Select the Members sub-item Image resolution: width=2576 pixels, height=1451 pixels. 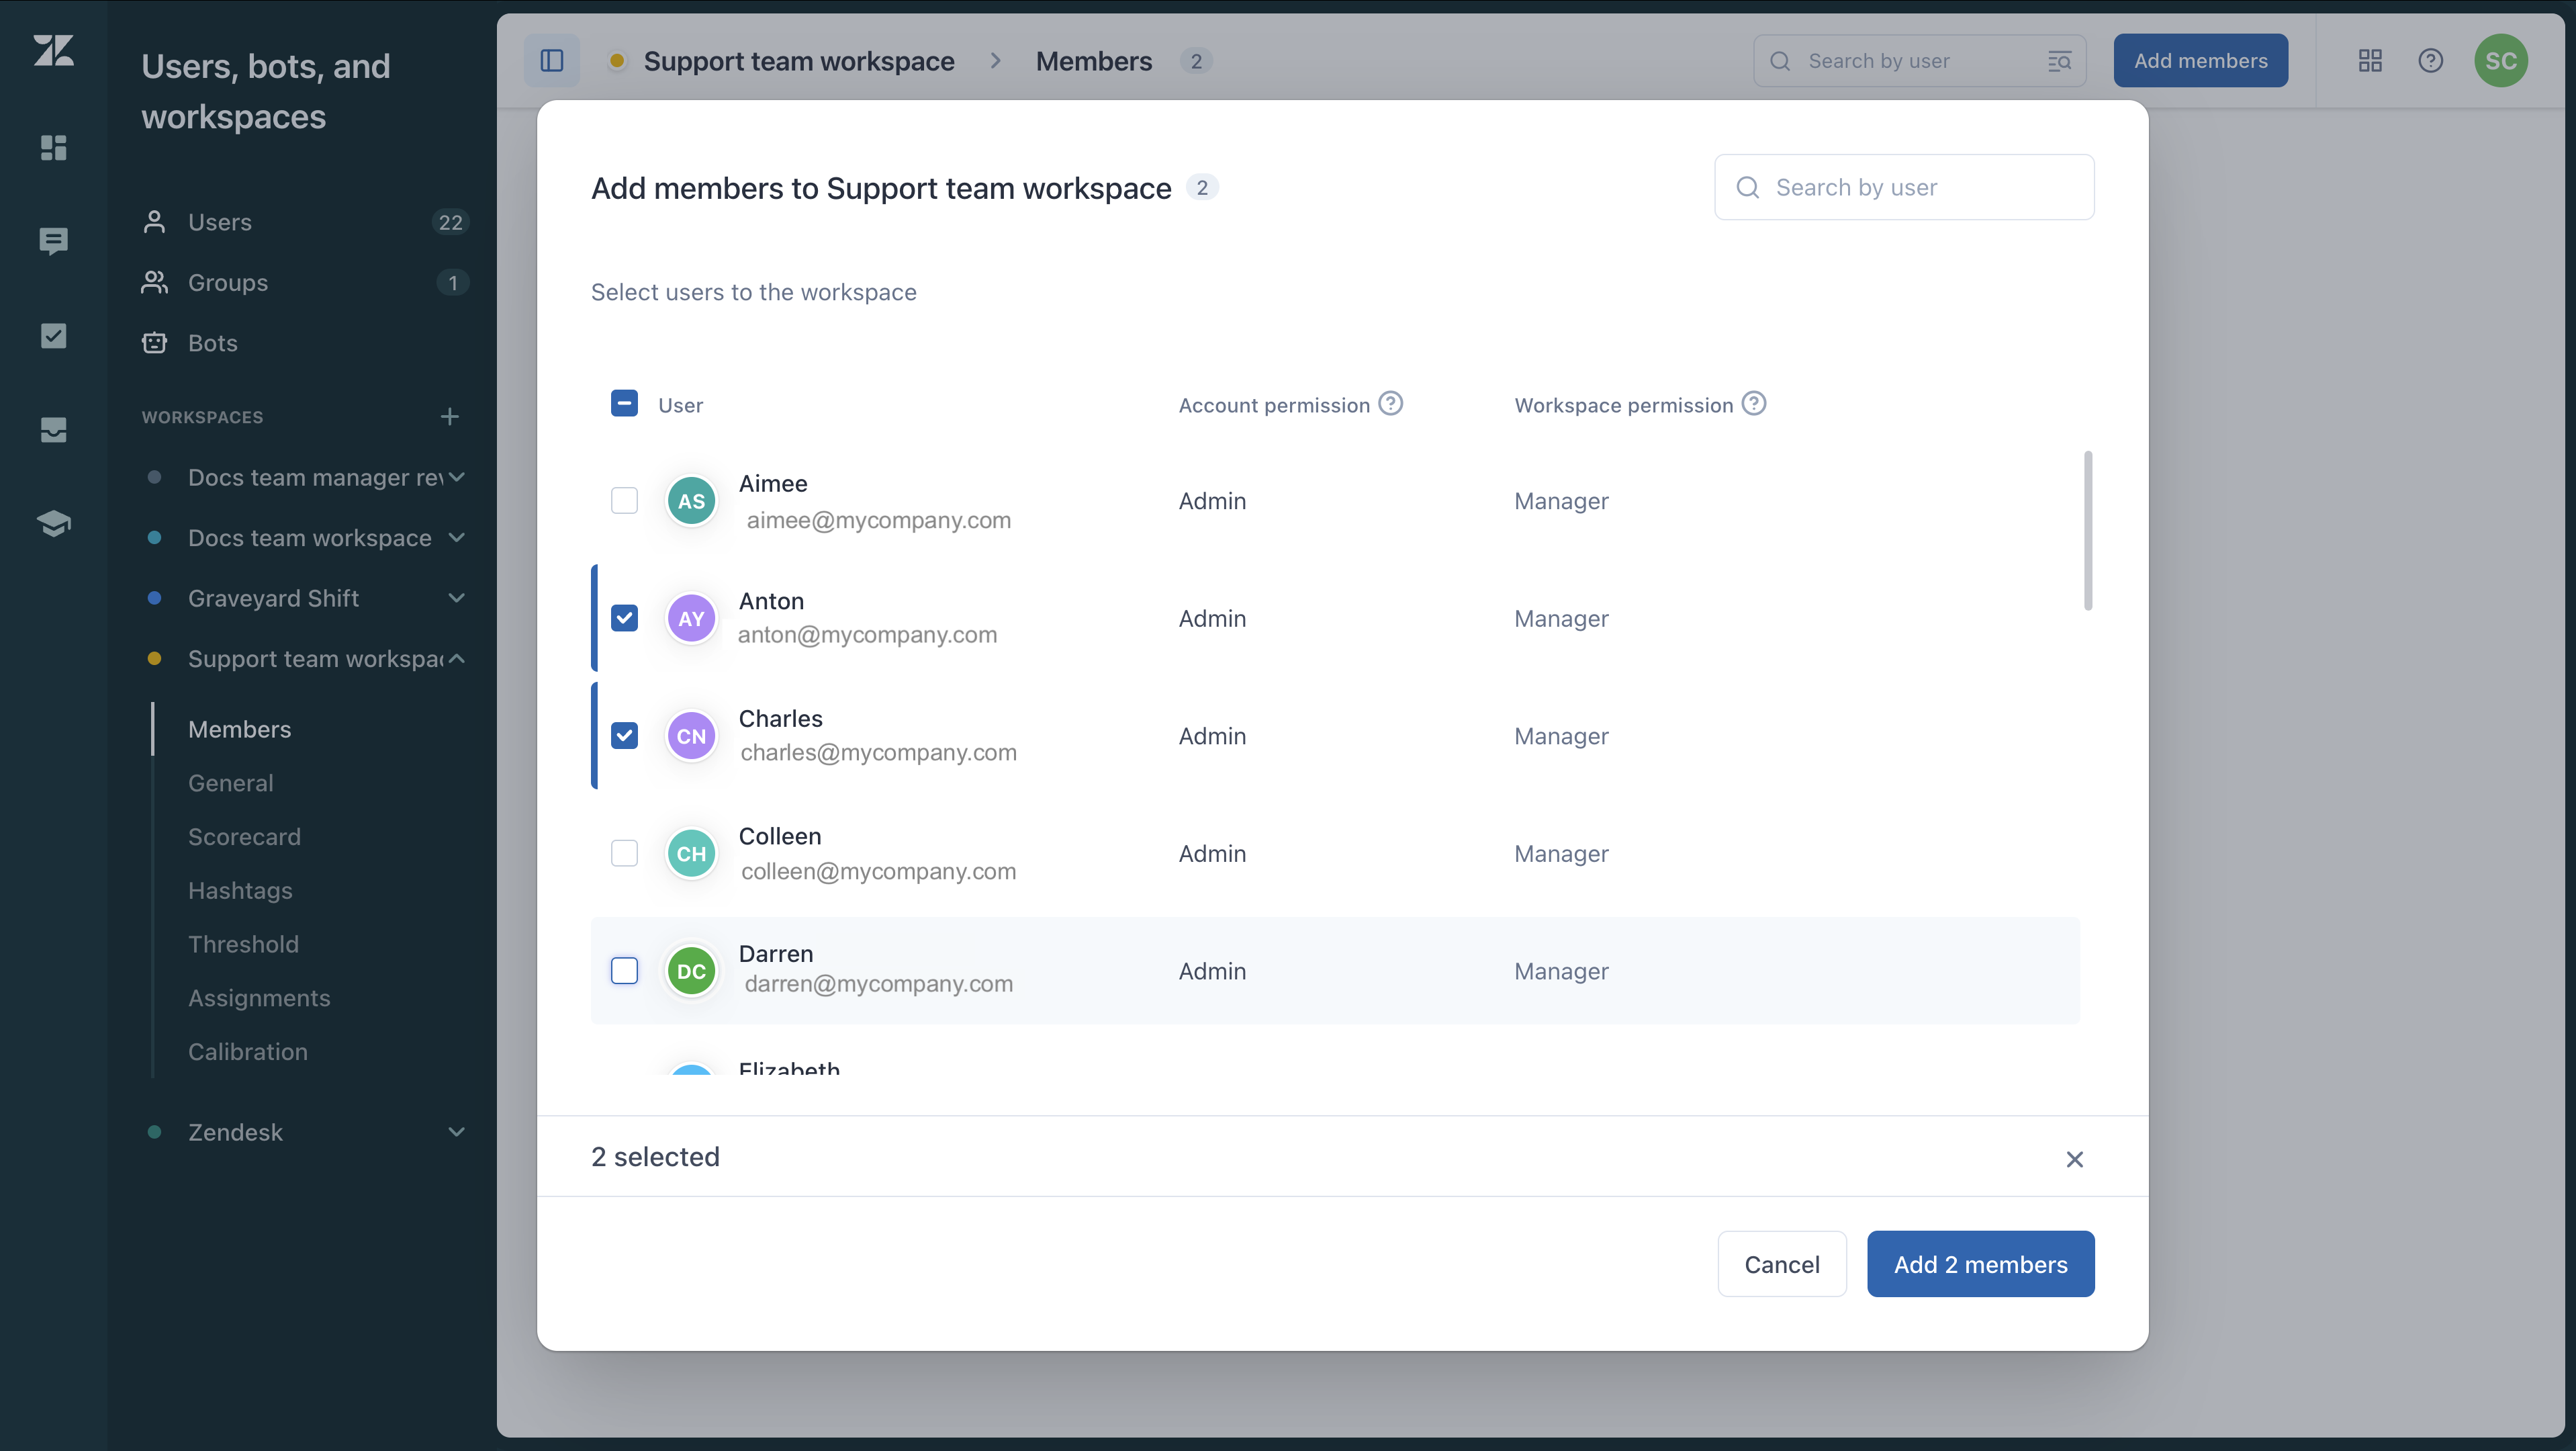coord(240,729)
